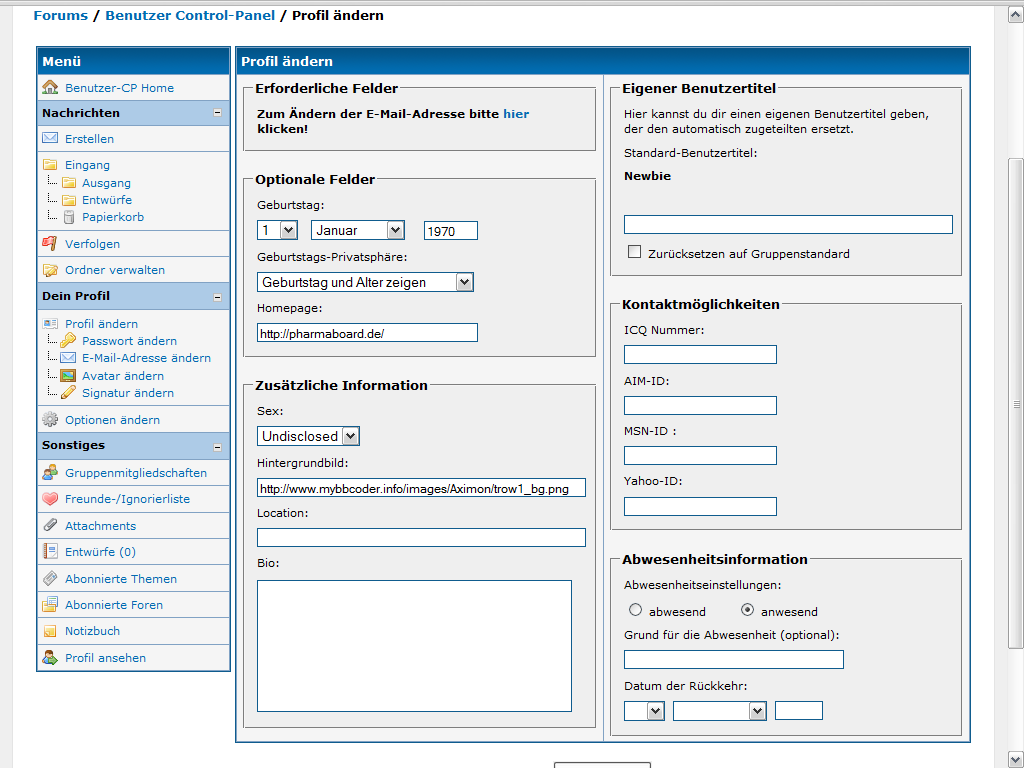Check Zurücksetzen auf Gruppenstandard checkbox
Image resolution: width=1024 pixels, height=768 pixels.
coord(634,251)
